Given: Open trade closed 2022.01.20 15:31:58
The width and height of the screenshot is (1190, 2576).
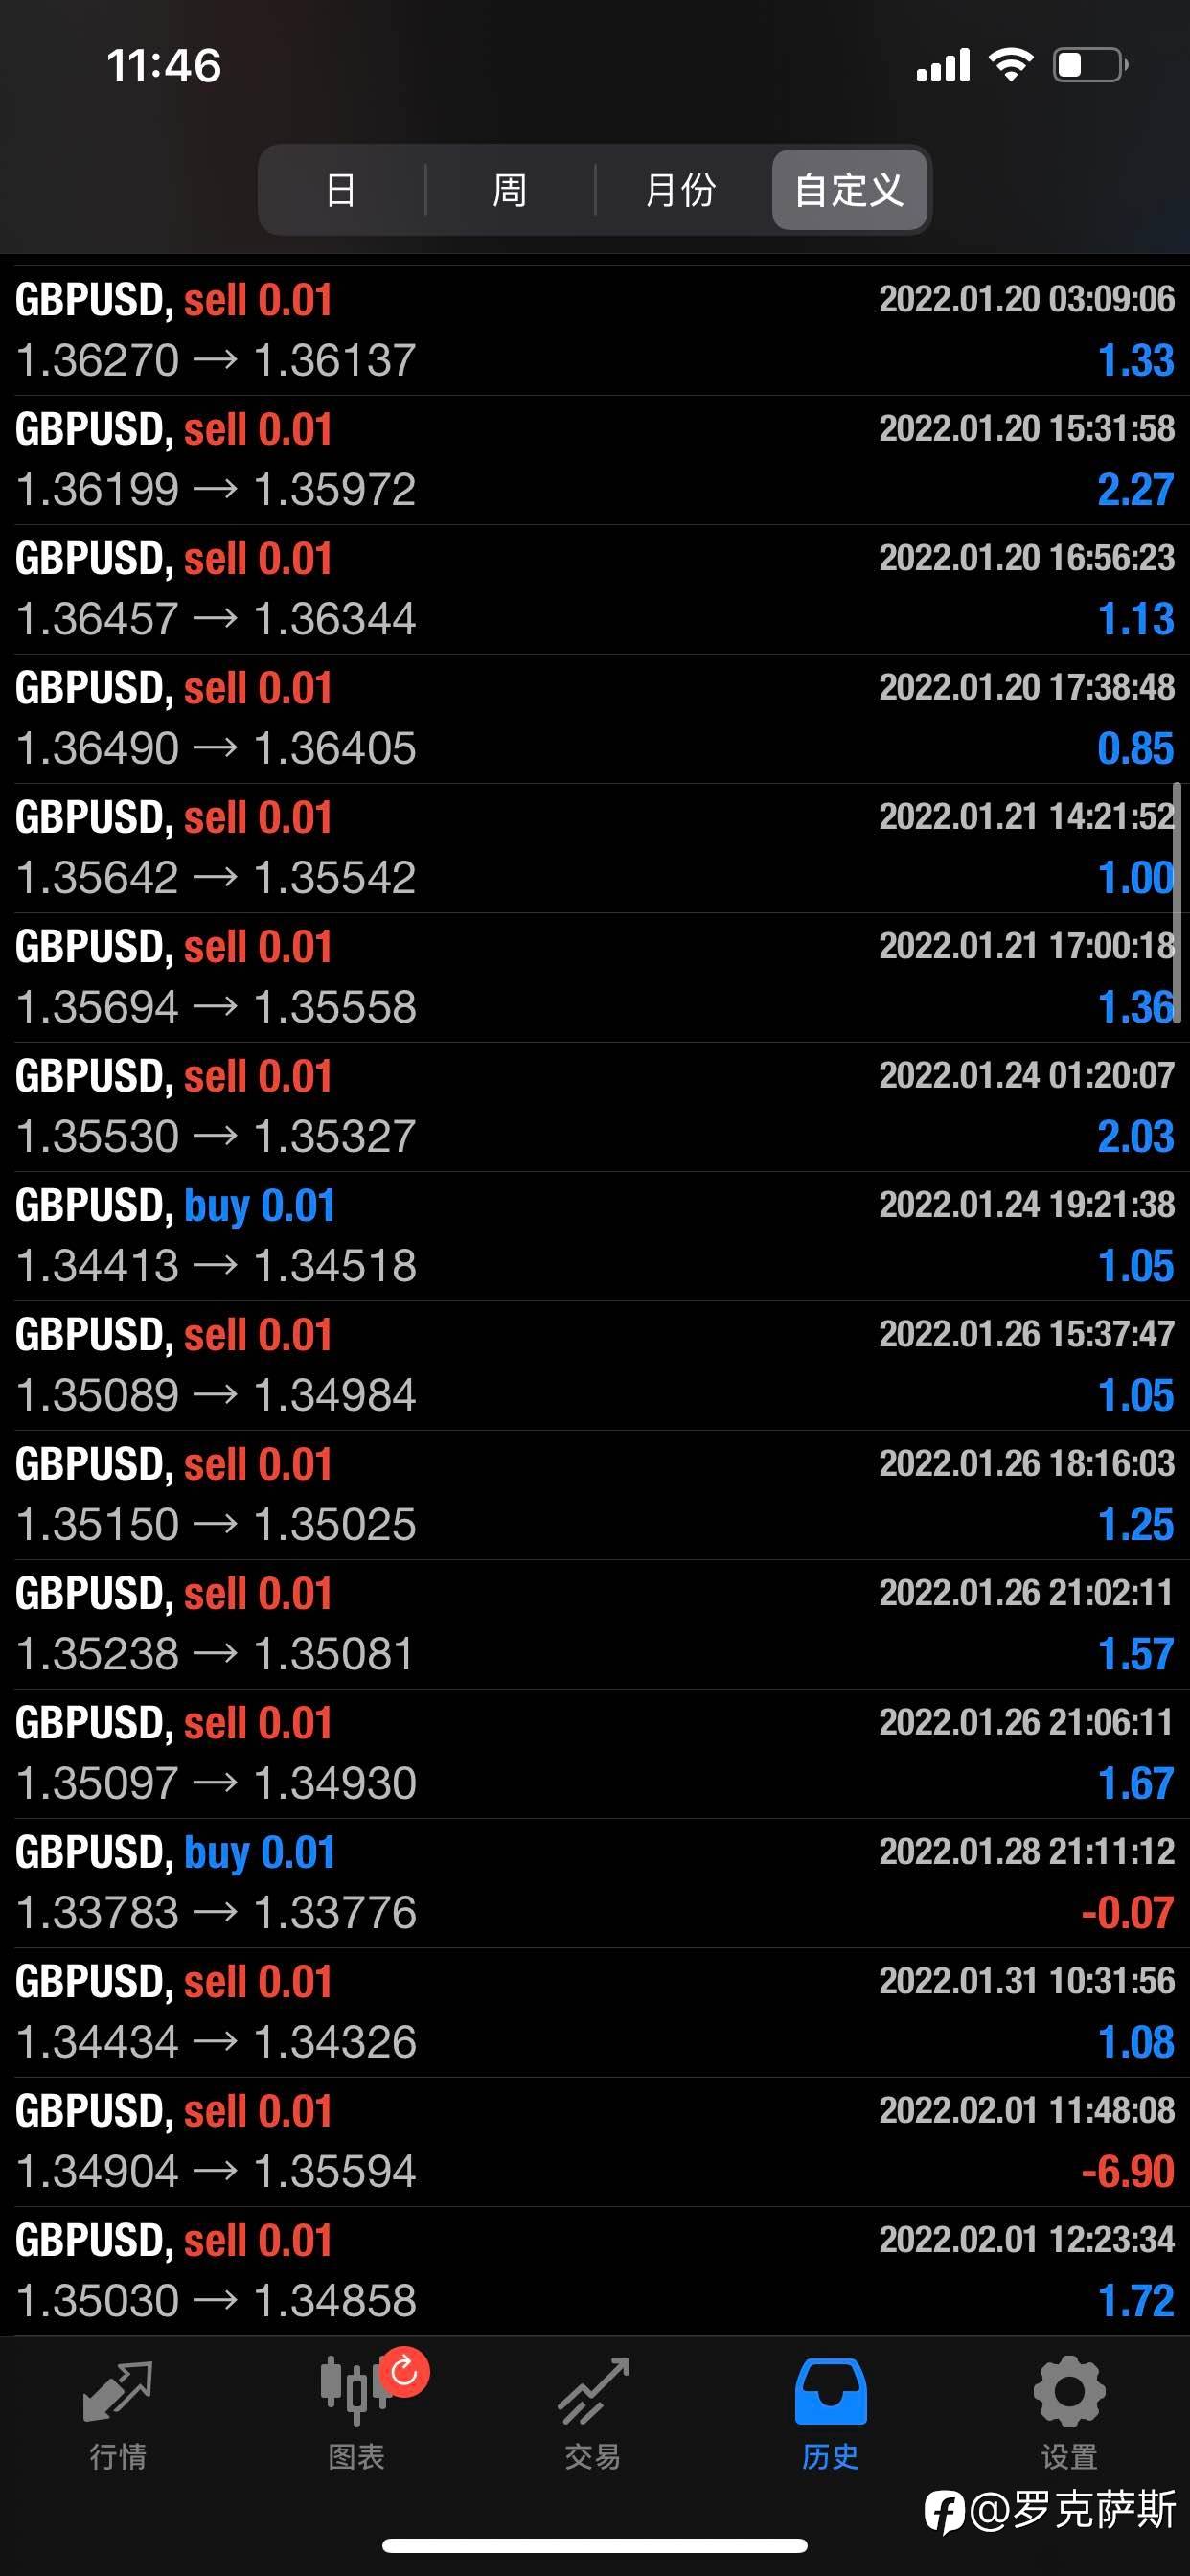Looking at the screenshot, I should click(x=595, y=460).
